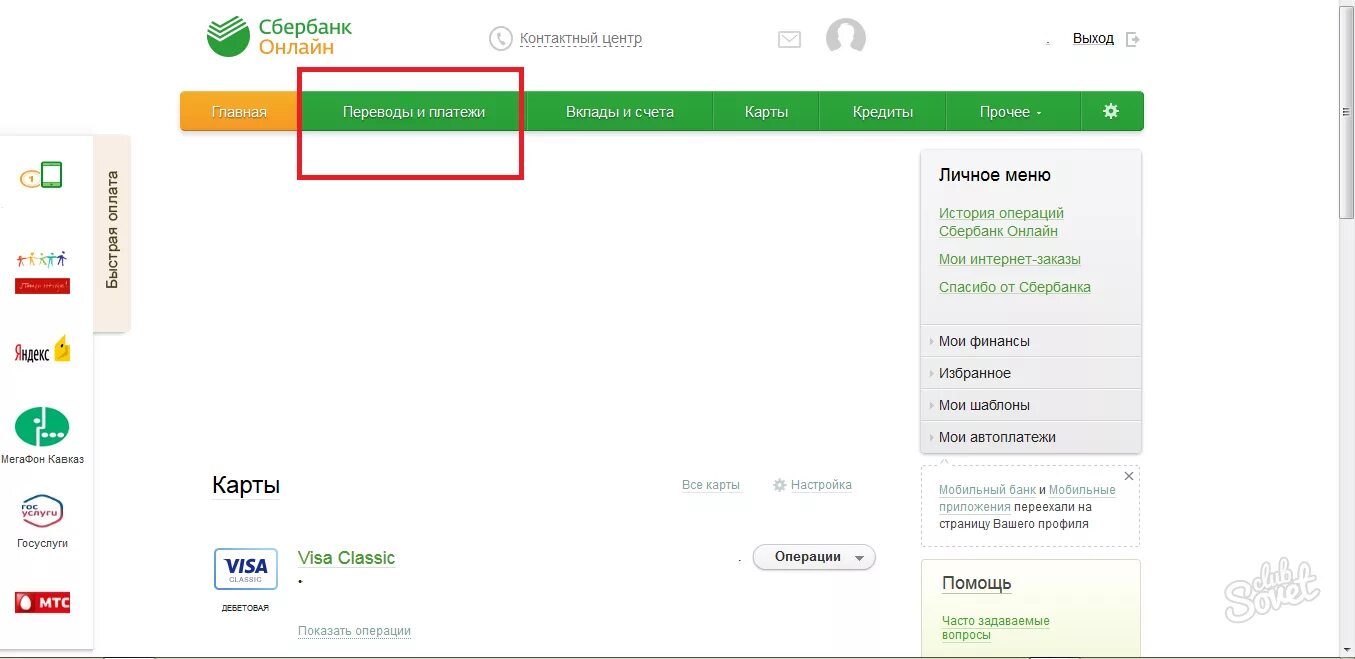Select the mobile phone payment icon in quick pay

point(41,176)
